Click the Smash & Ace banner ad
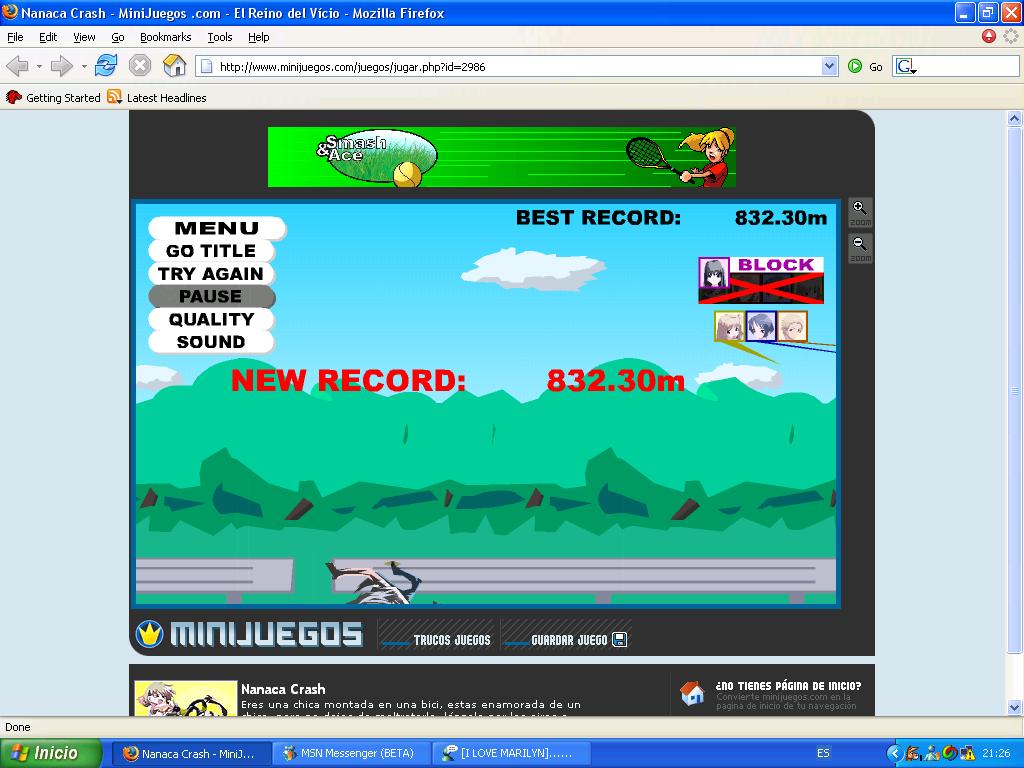Screen dimensions: 1024x768 502,157
